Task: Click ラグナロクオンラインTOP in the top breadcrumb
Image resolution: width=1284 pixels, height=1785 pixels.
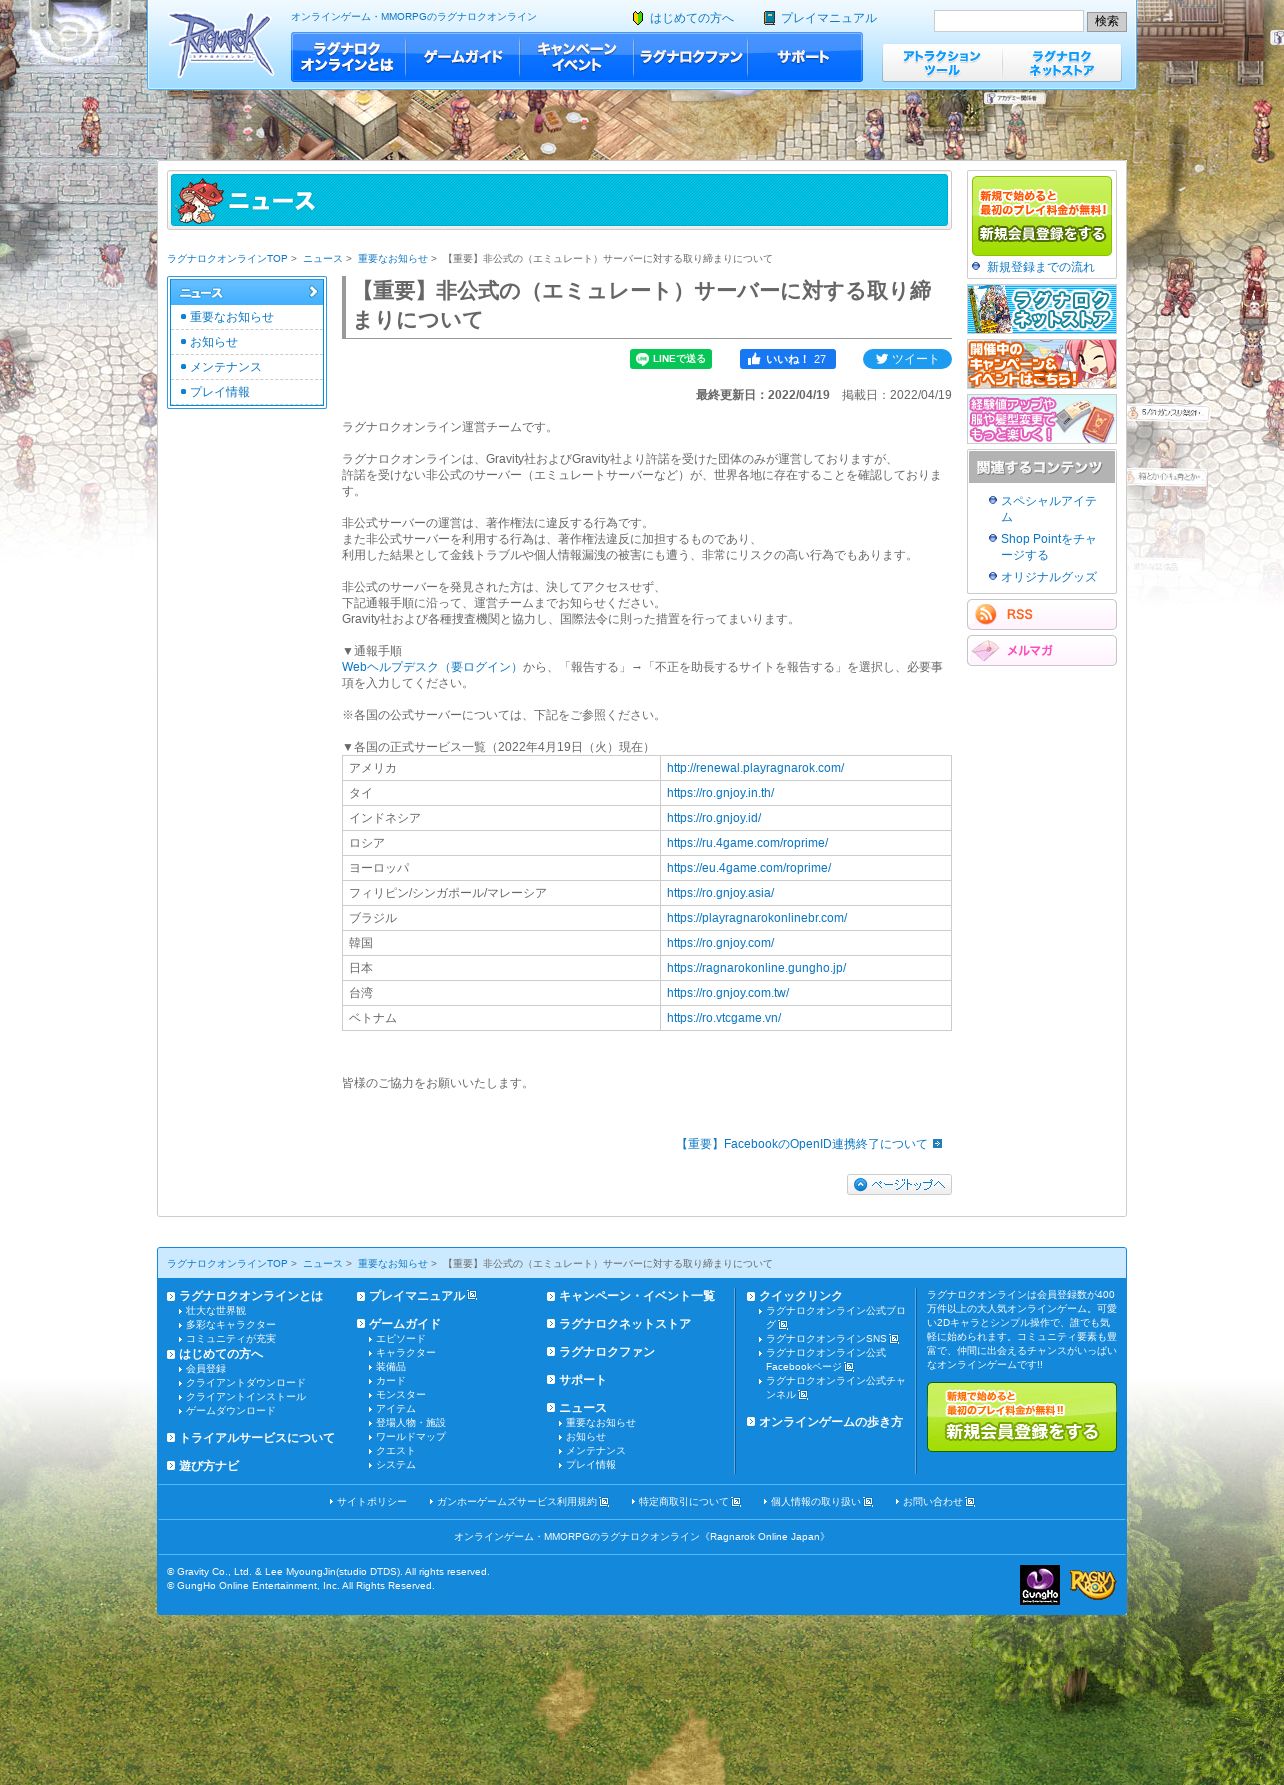Action: pyautogui.click(x=227, y=259)
